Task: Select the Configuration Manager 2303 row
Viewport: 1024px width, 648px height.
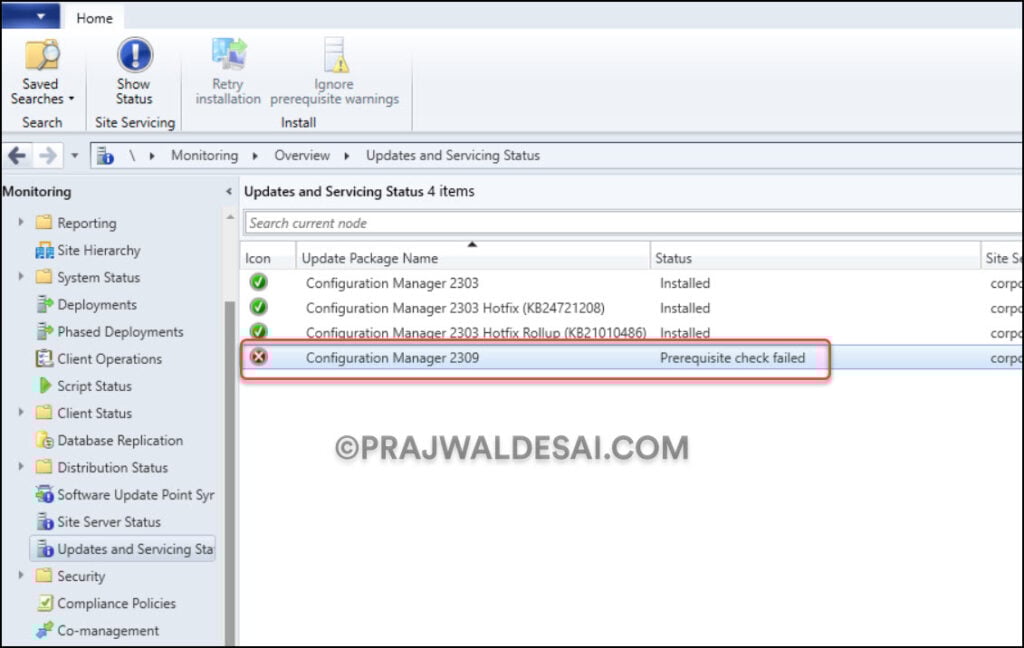Action: [631, 283]
